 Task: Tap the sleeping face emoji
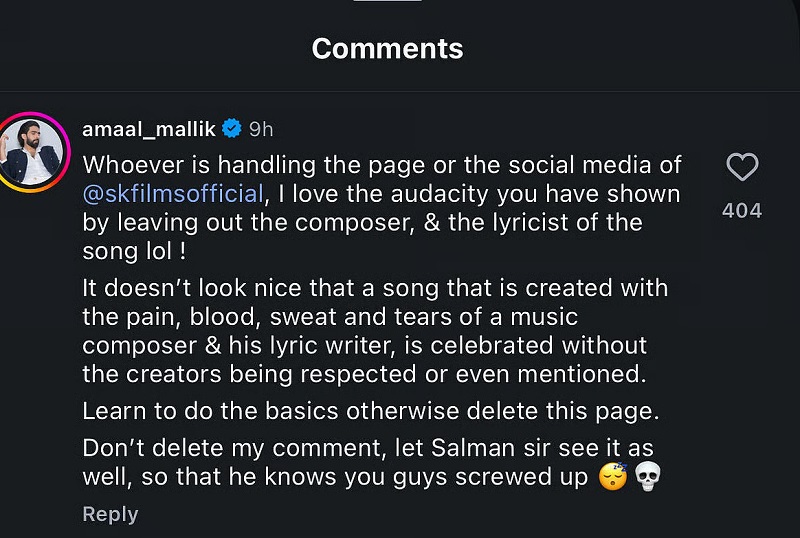click(x=613, y=476)
